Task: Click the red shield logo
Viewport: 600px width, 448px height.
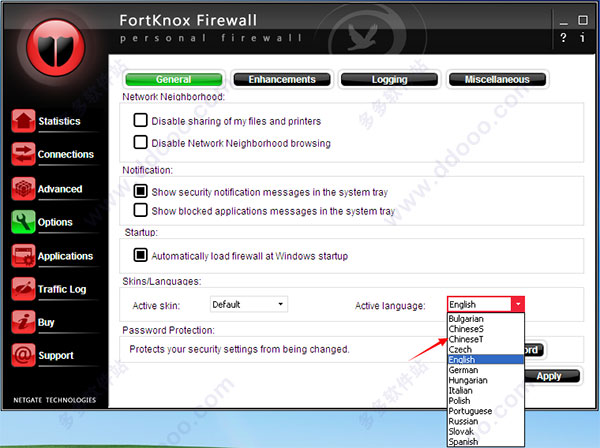Action: [x=56, y=47]
